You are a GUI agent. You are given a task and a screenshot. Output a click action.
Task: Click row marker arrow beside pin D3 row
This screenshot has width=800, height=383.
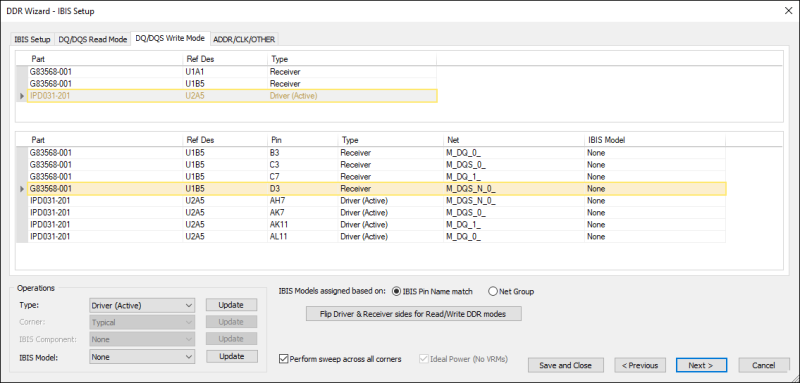(x=21, y=189)
